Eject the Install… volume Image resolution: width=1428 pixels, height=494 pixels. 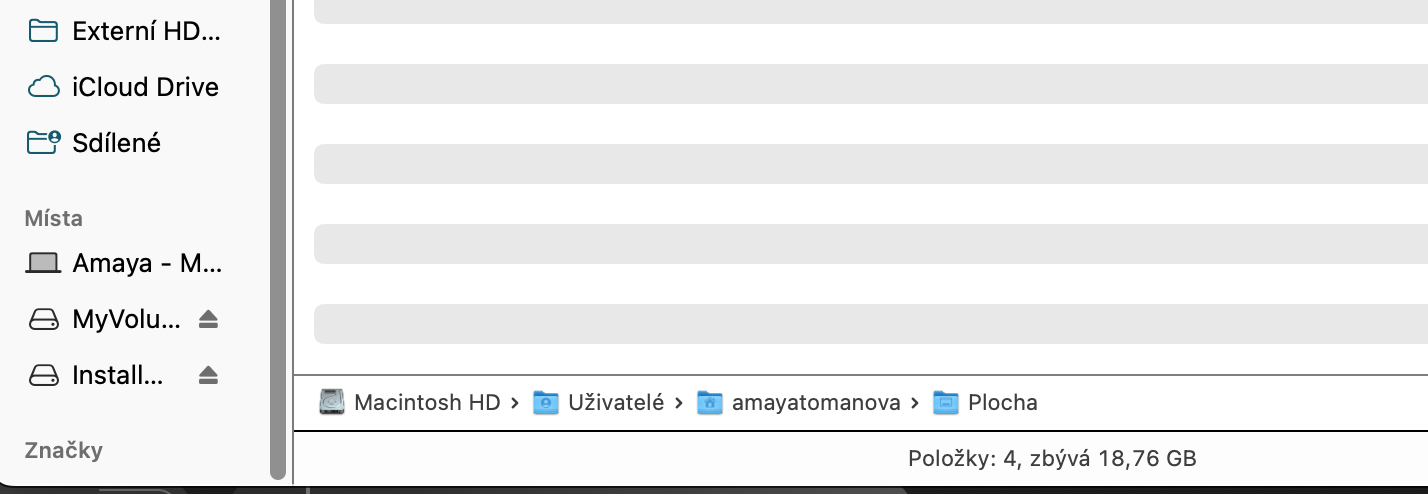pos(208,376)
